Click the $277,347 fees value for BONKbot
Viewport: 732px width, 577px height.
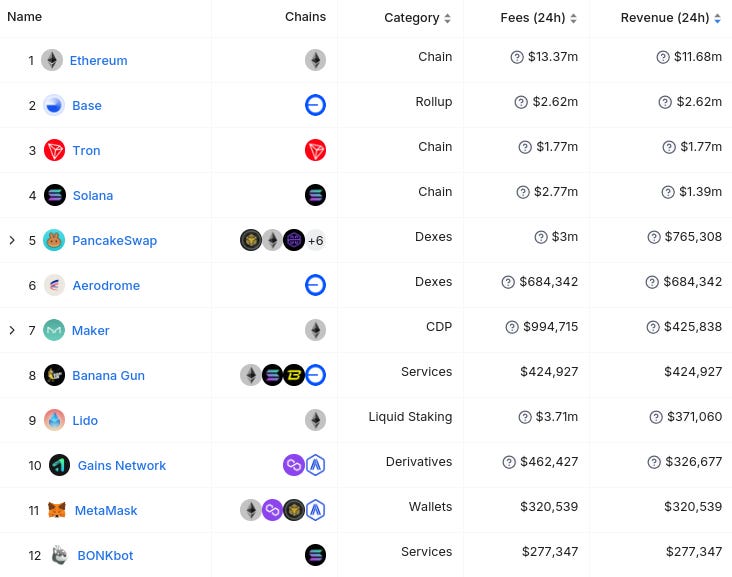(550, 552)
